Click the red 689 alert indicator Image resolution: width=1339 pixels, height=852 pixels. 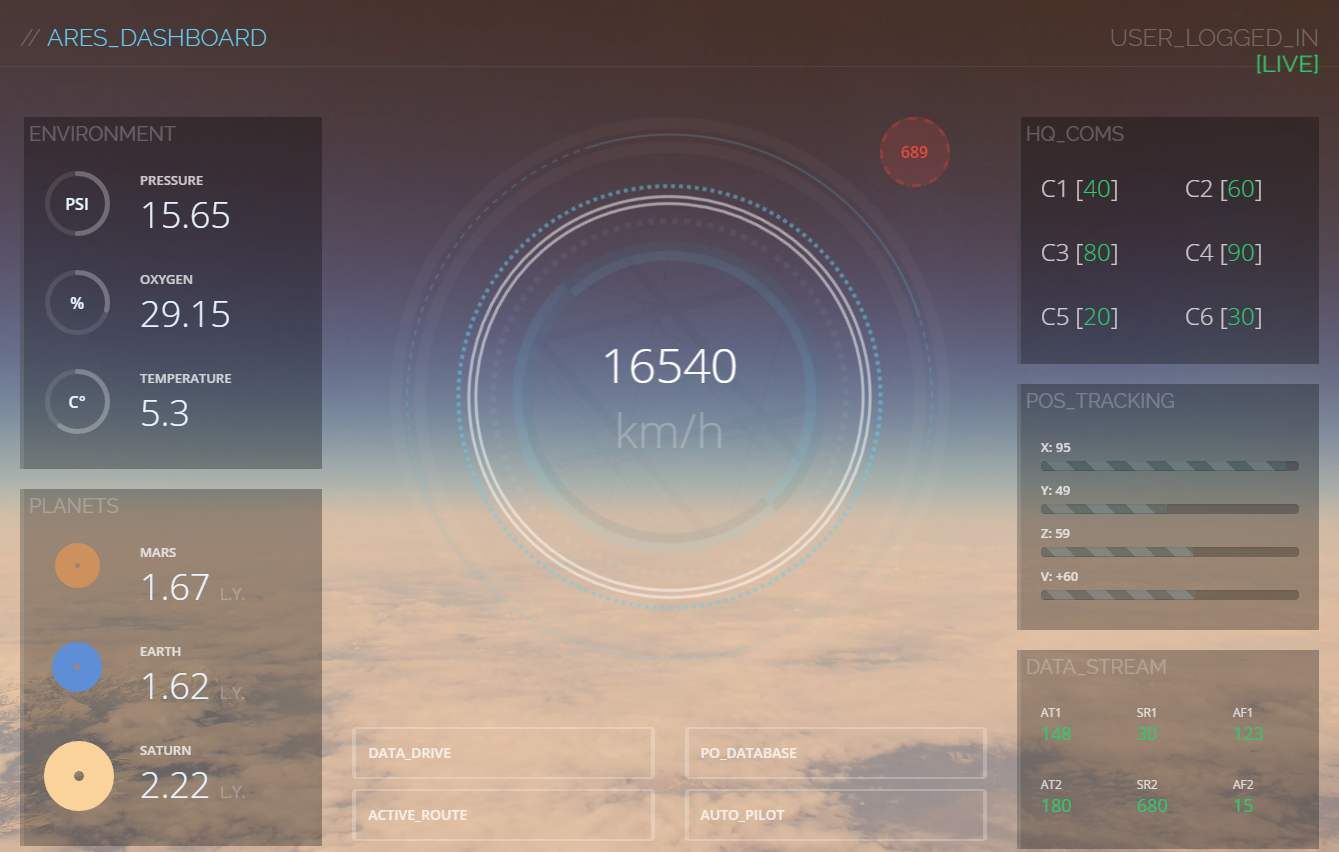tap(914, 152)
